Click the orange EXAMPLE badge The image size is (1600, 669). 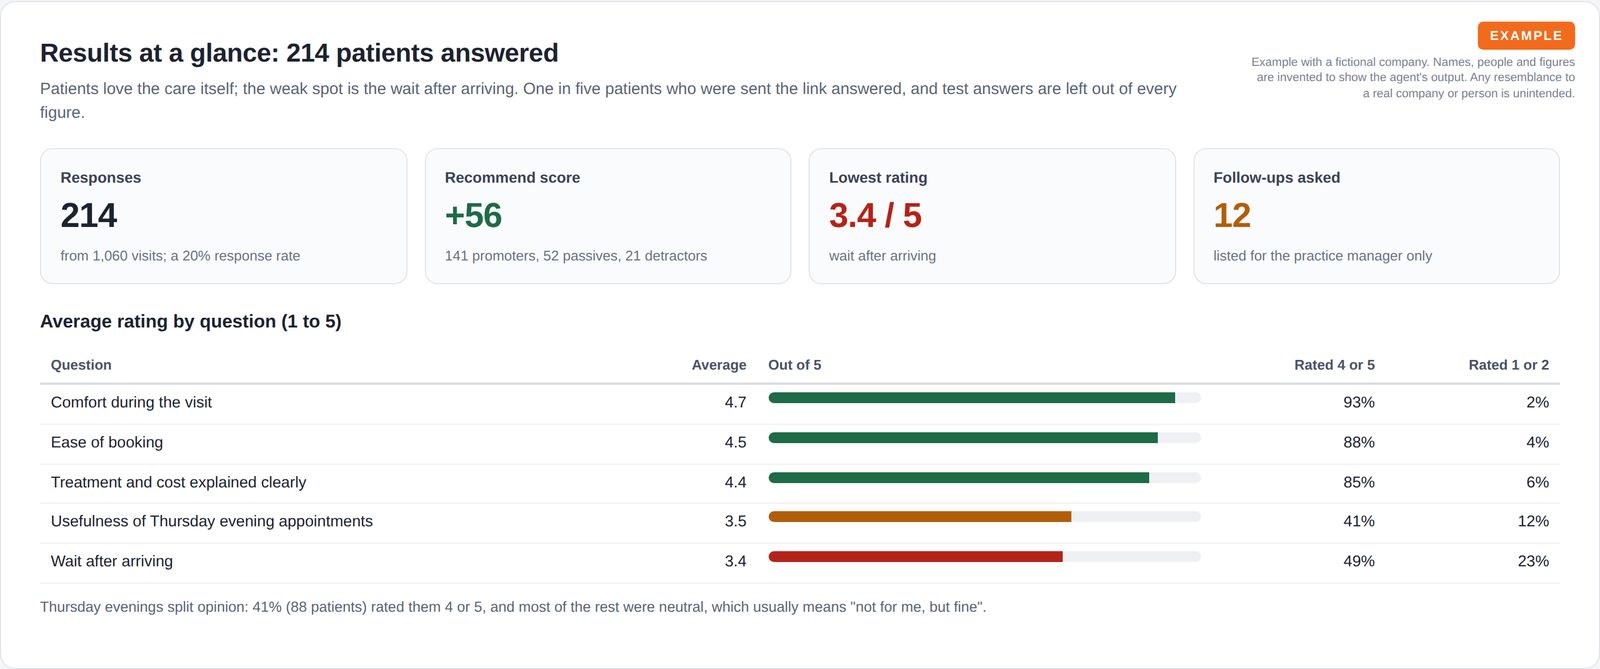click(1526, 35)
